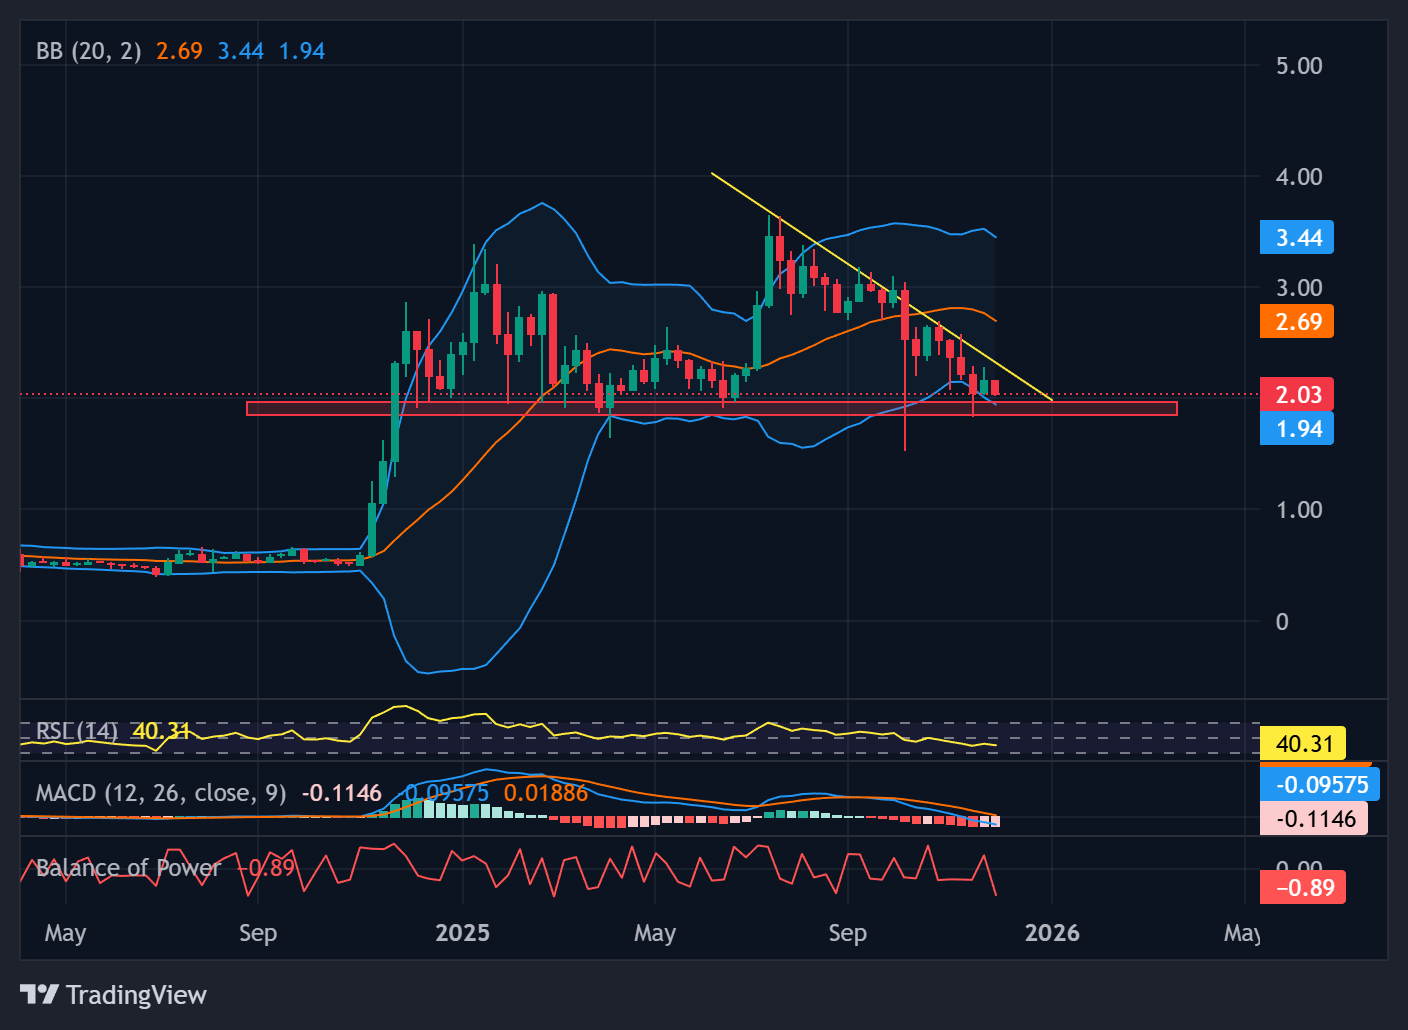
Task: Select the RSI (14) indicator label
Action: click(75, 732)
